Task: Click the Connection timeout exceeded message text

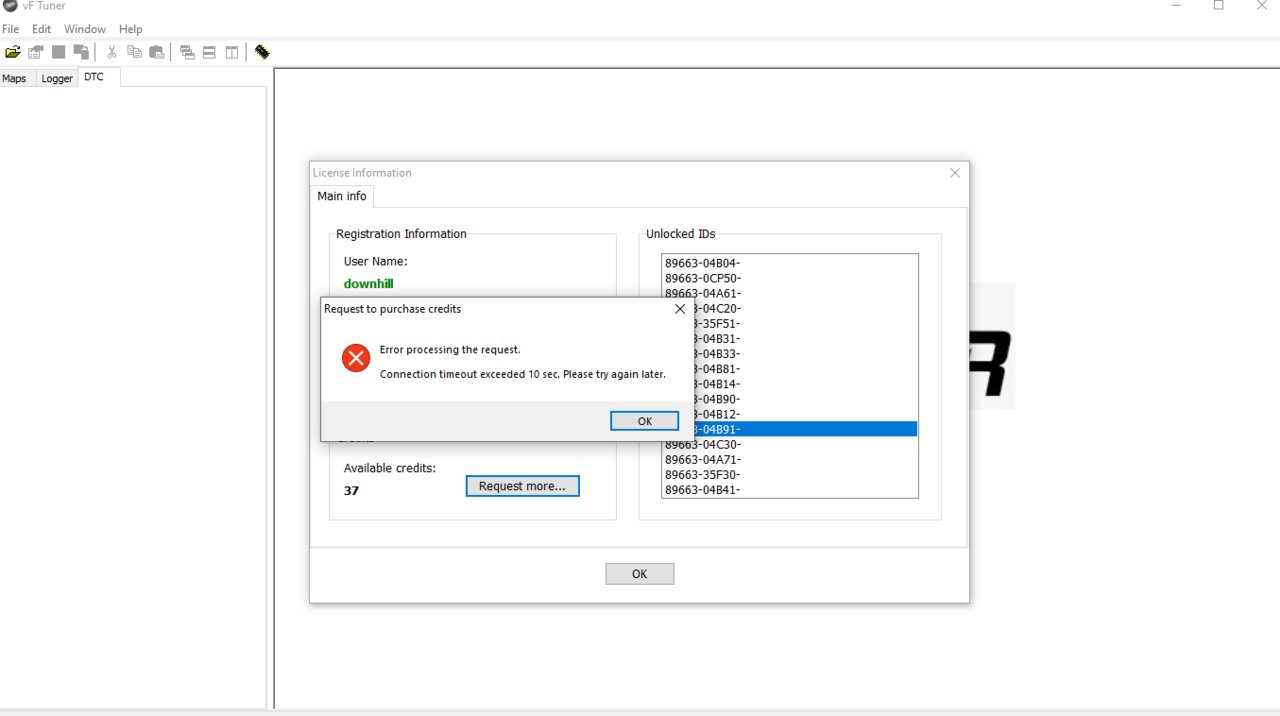Action: click(523, 374)
